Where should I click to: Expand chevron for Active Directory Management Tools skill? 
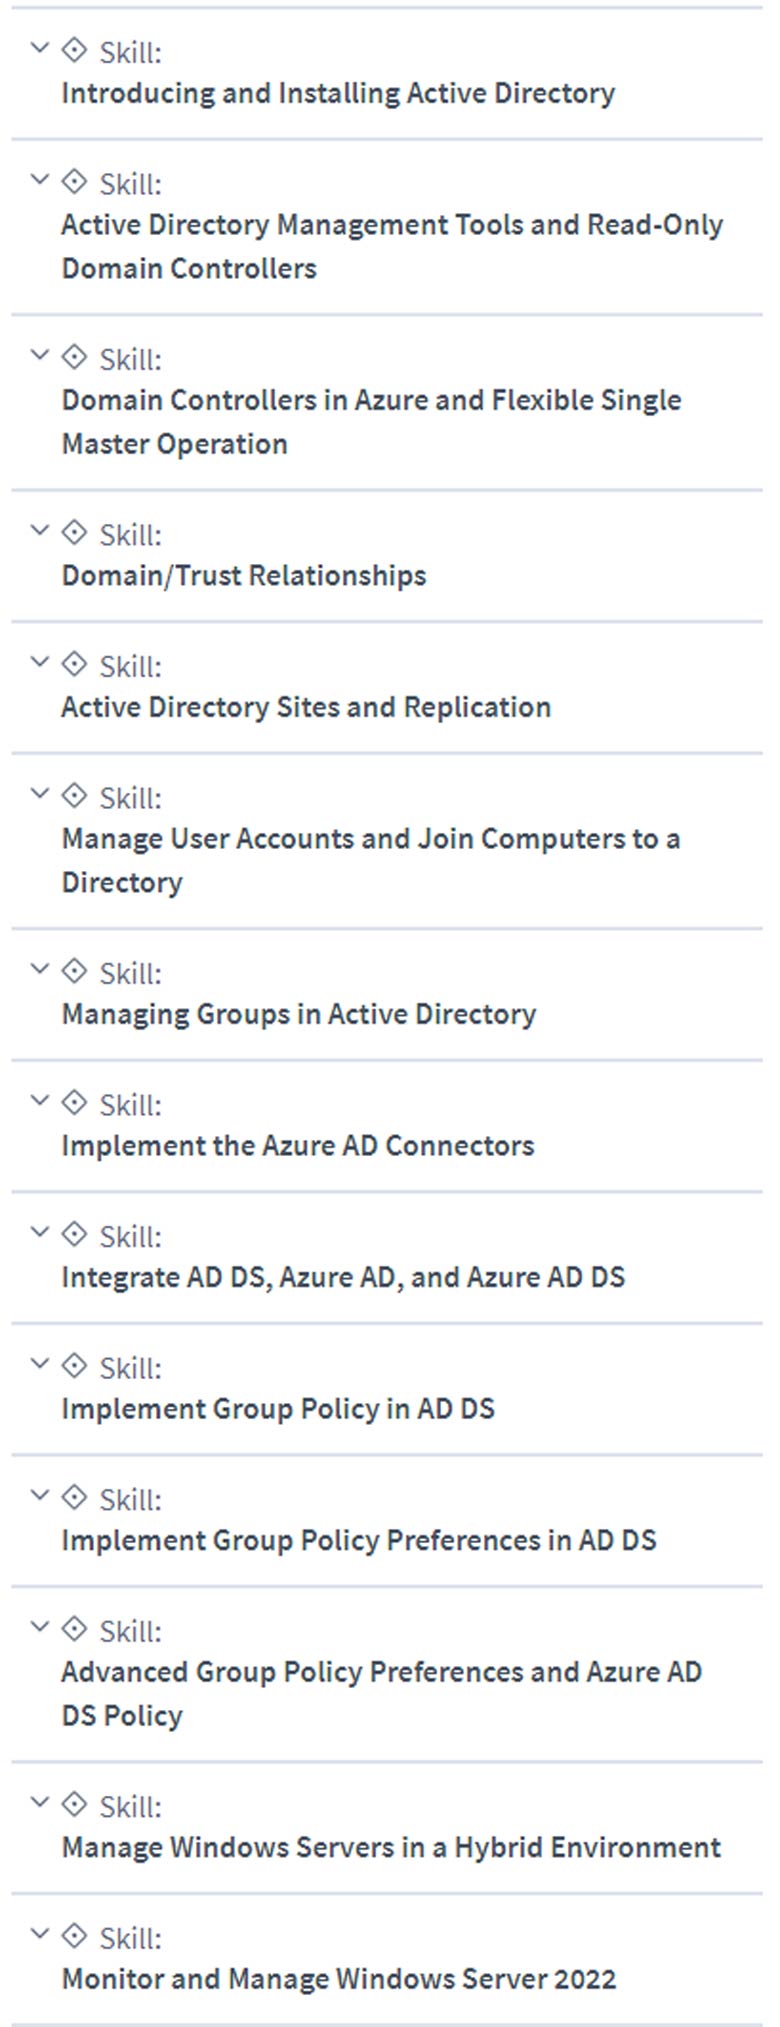tap(40, 179)
